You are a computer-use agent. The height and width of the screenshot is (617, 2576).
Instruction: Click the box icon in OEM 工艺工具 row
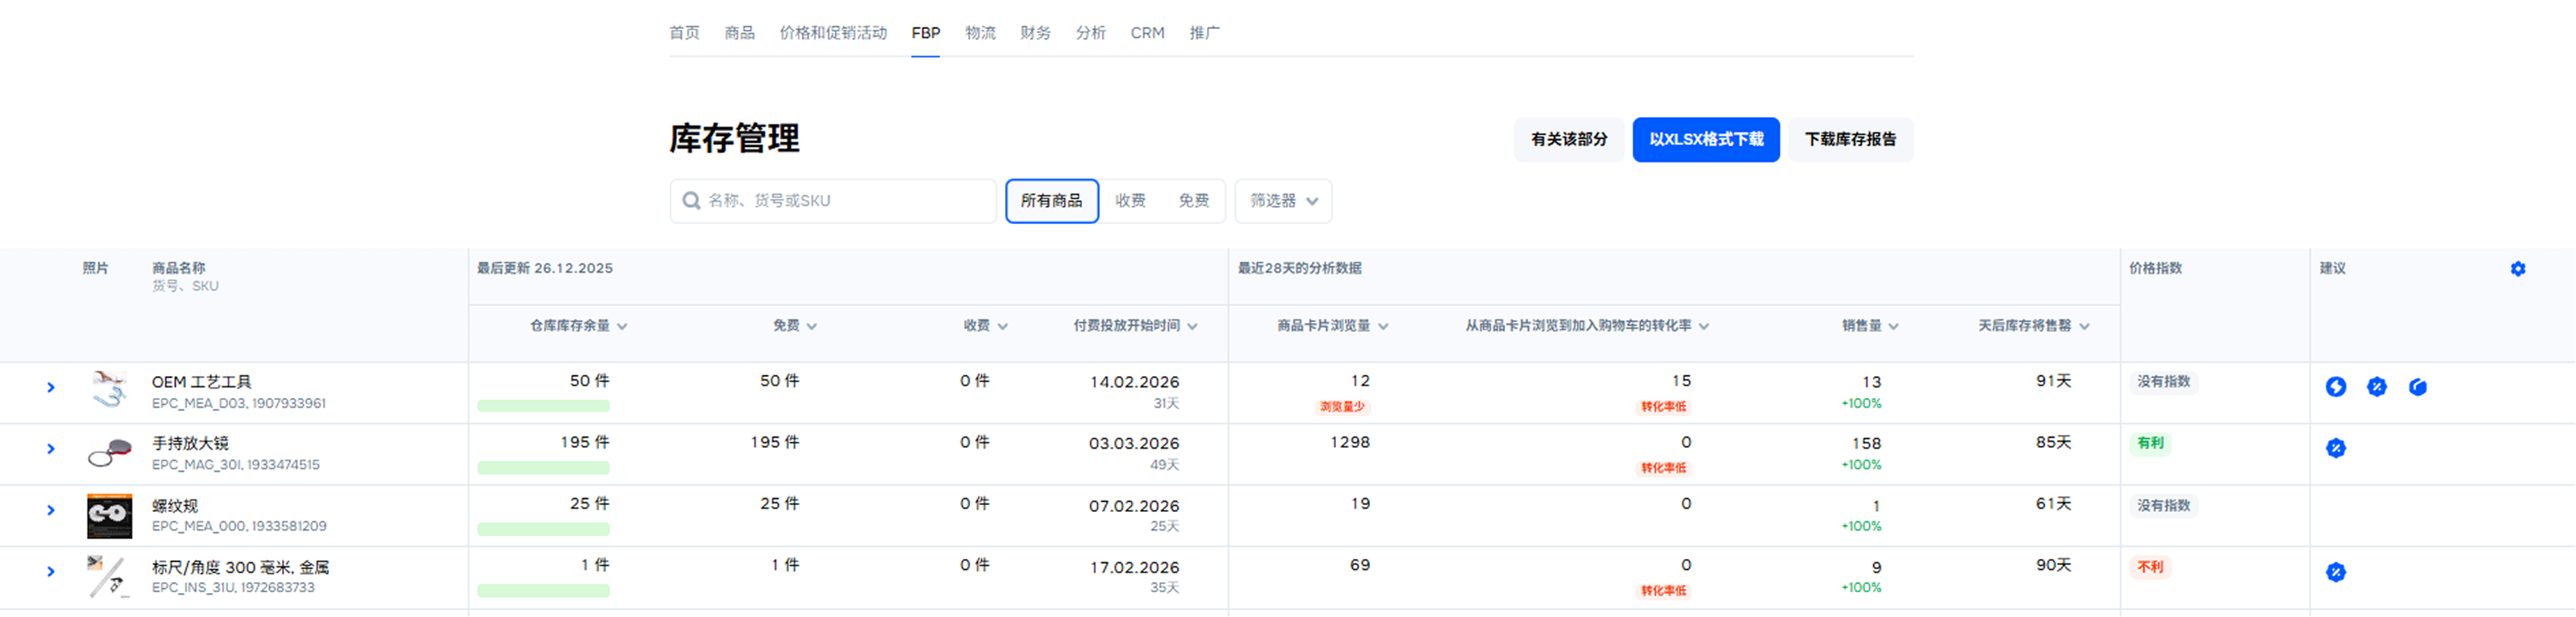(x=2417, y=387)
